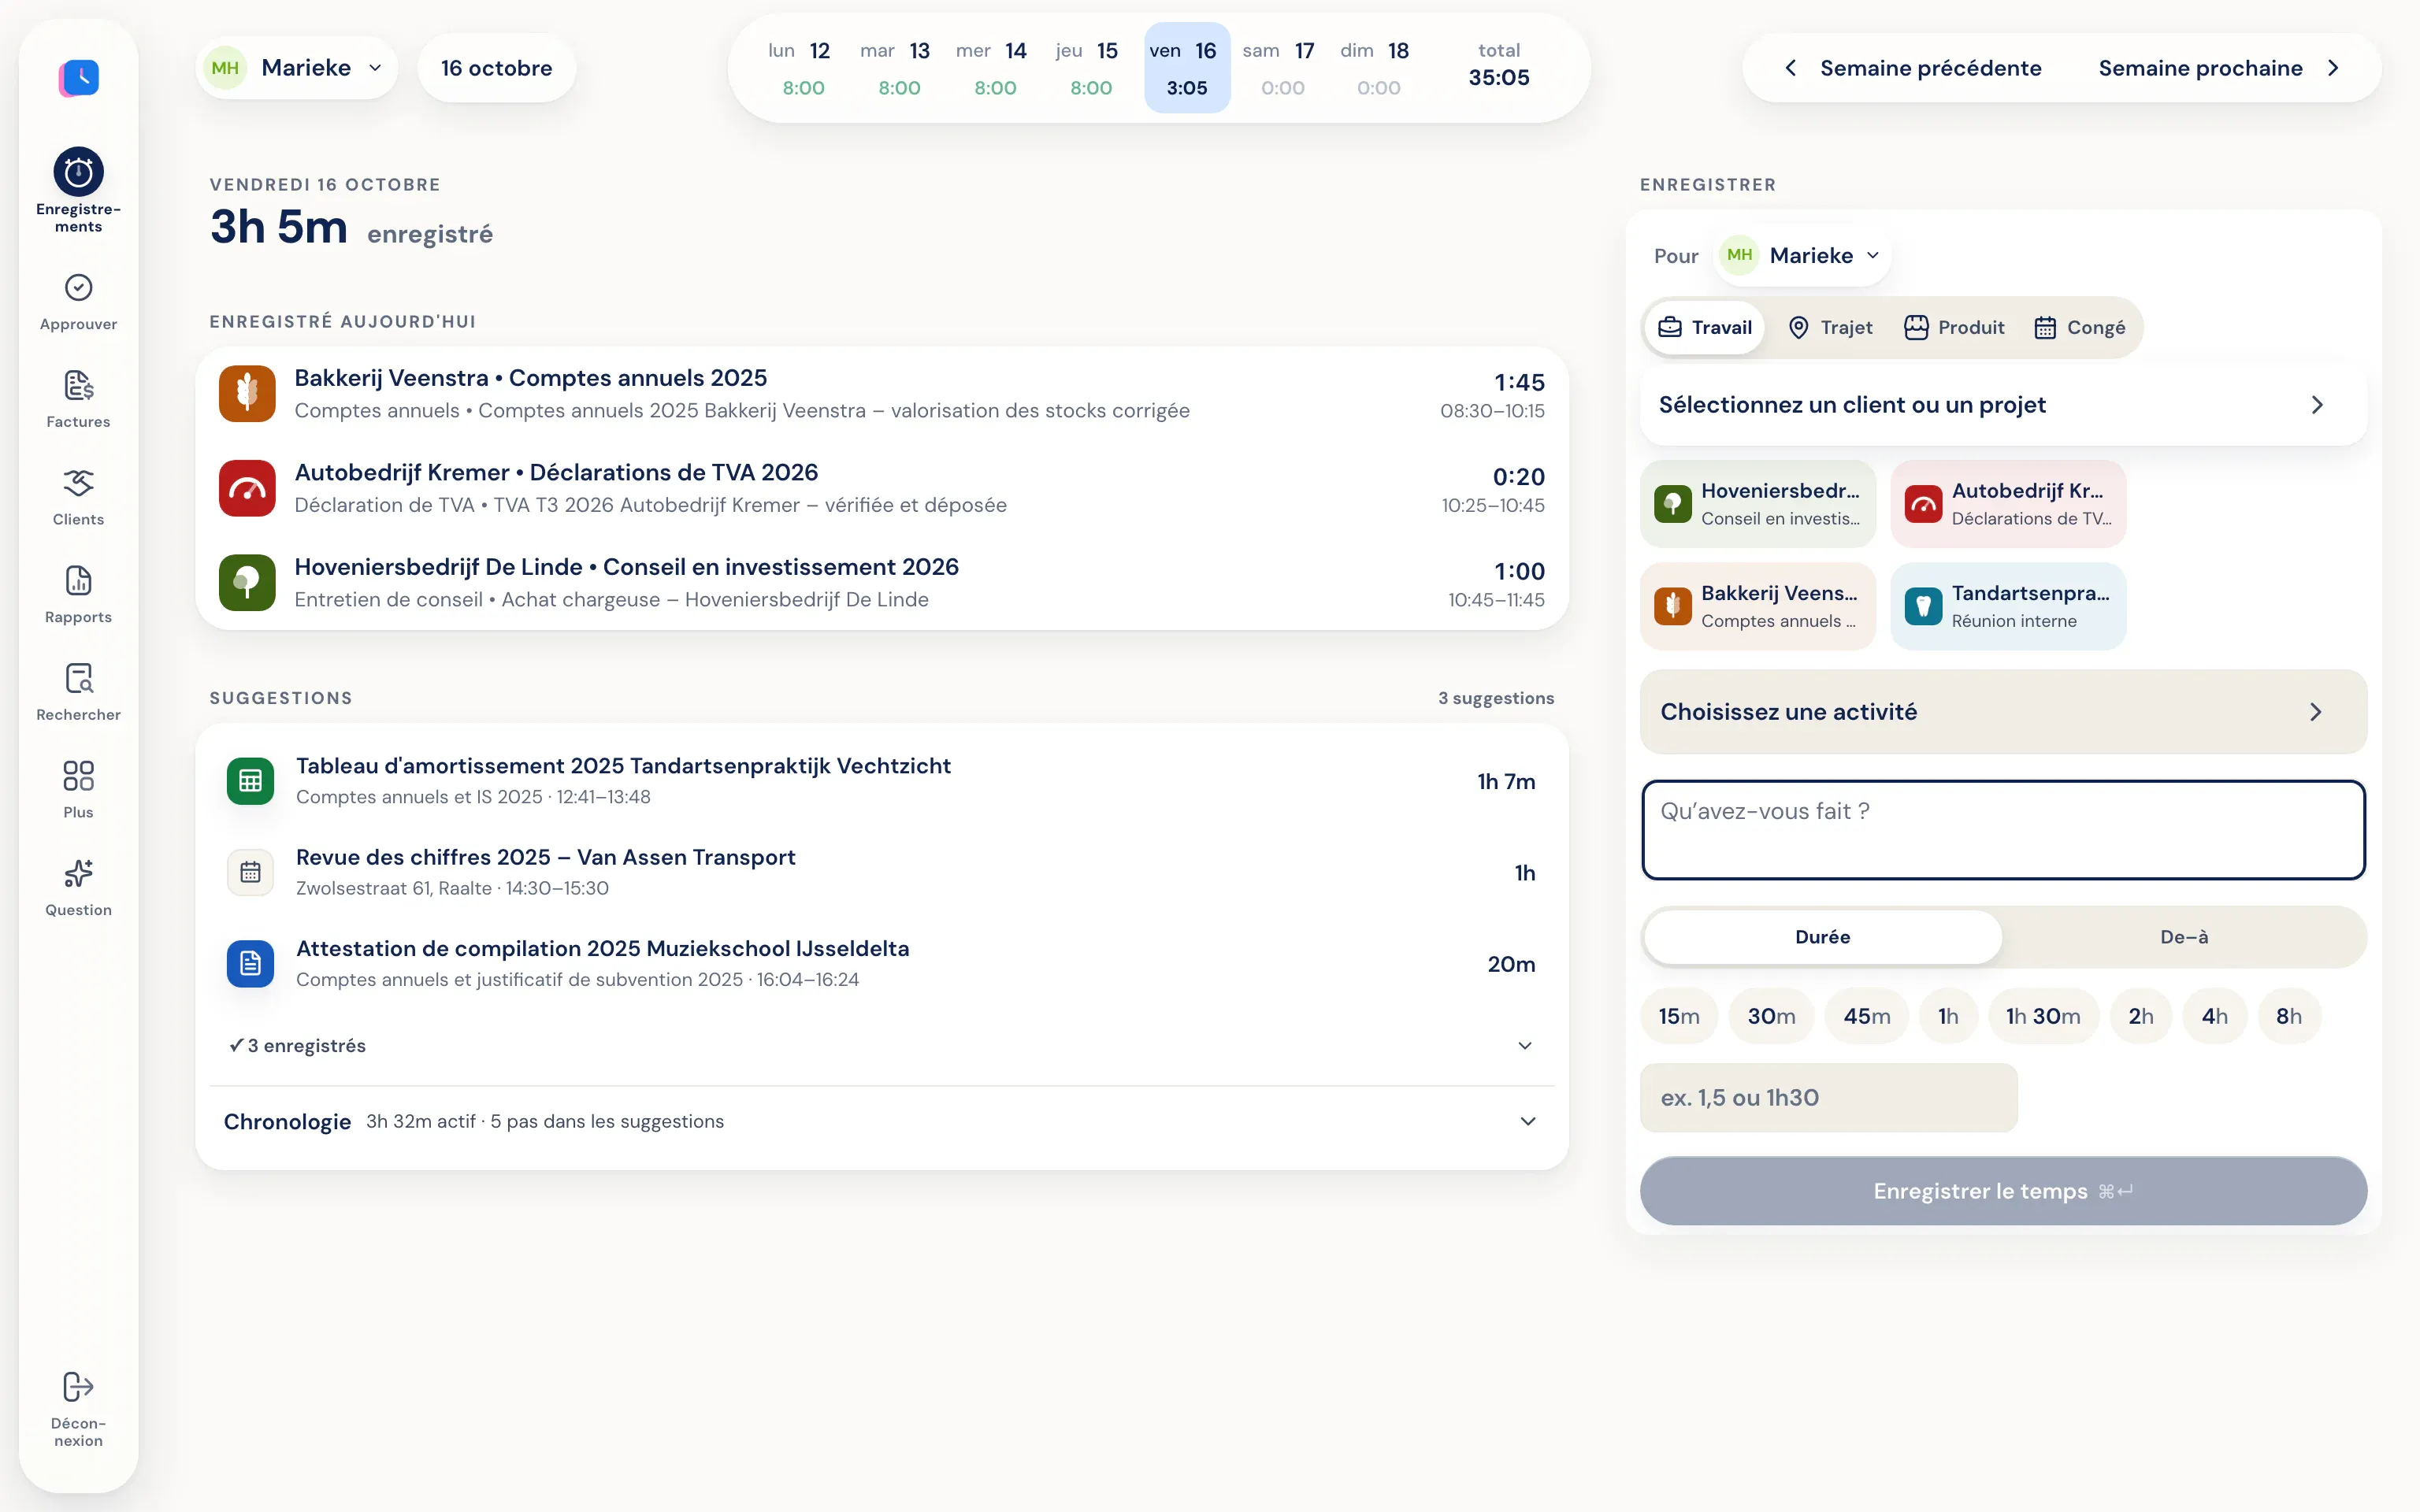Select the Produit tab

(1954, 328)
